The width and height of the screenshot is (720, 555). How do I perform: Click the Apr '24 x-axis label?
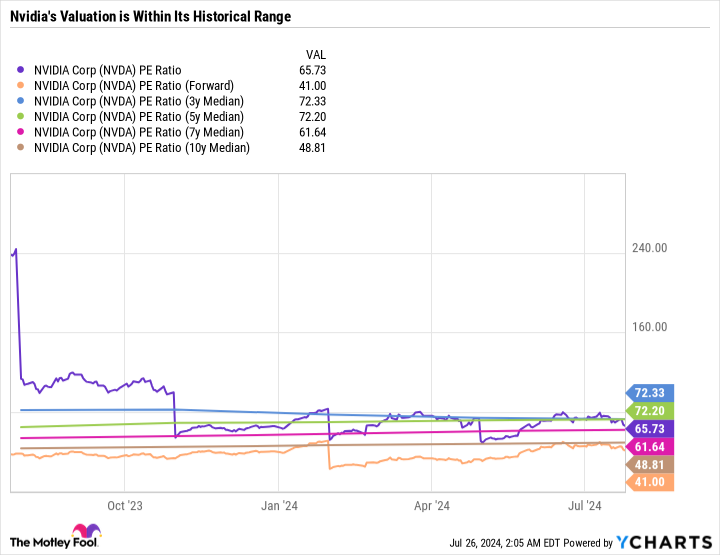pyautogui.click(x=432, y=506)
